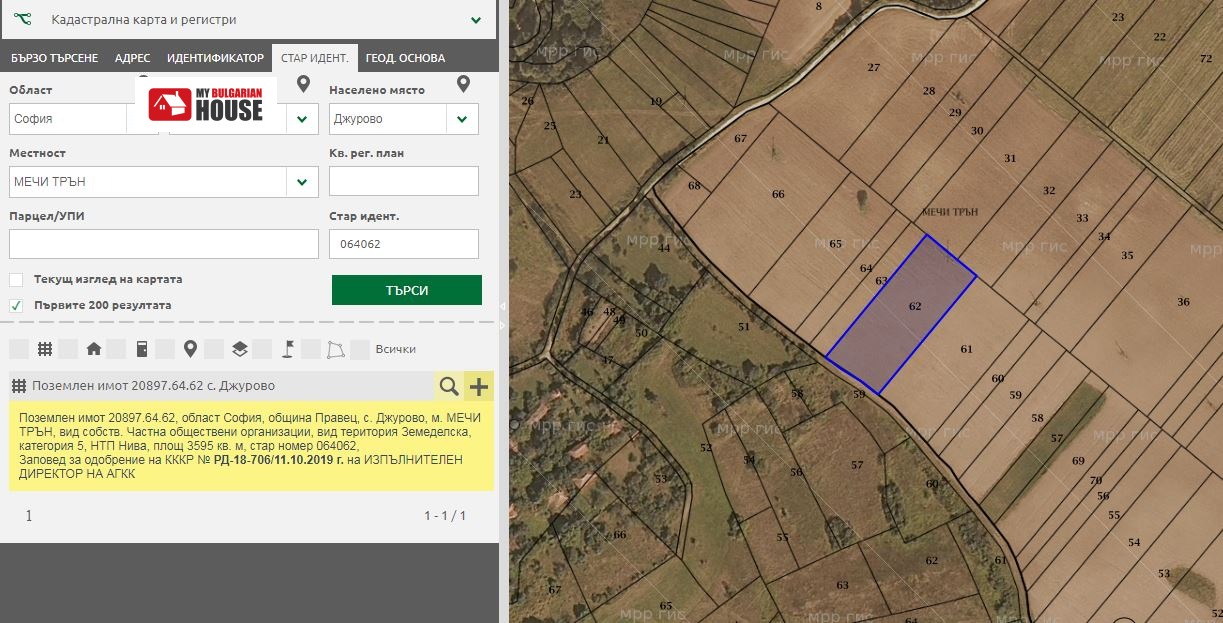This screenshot has width=1223, height=623.
Task: Click the map pin icon in filter row
Action: [190, 349]
